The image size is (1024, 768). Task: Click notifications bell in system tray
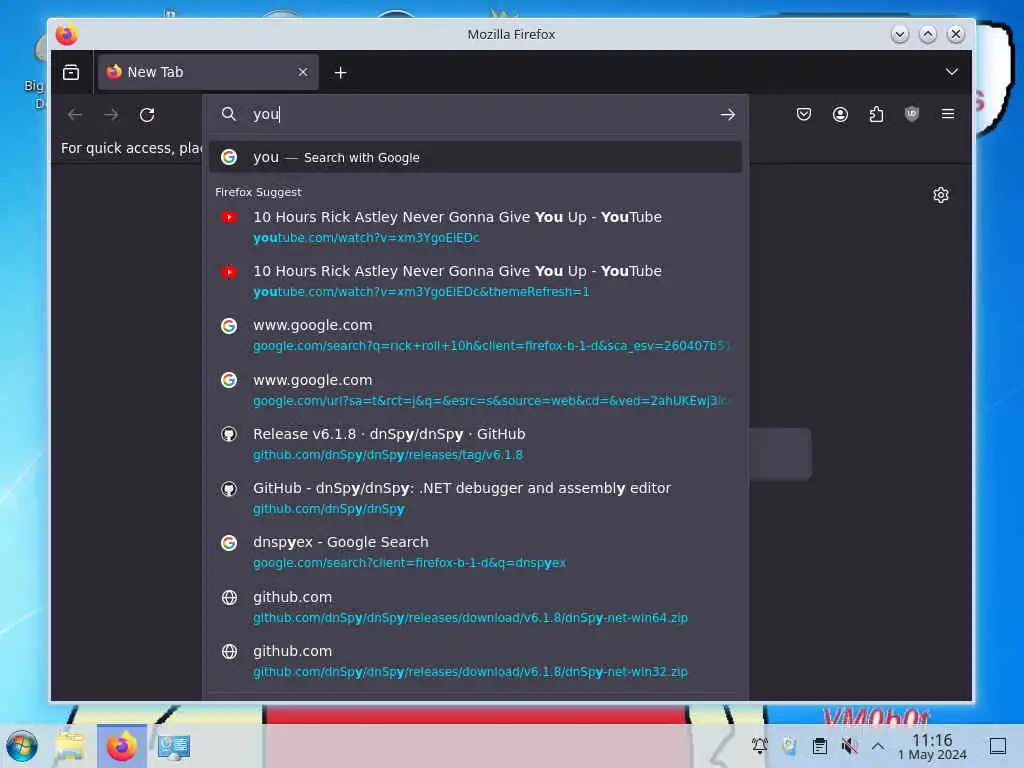pos(760,746)
